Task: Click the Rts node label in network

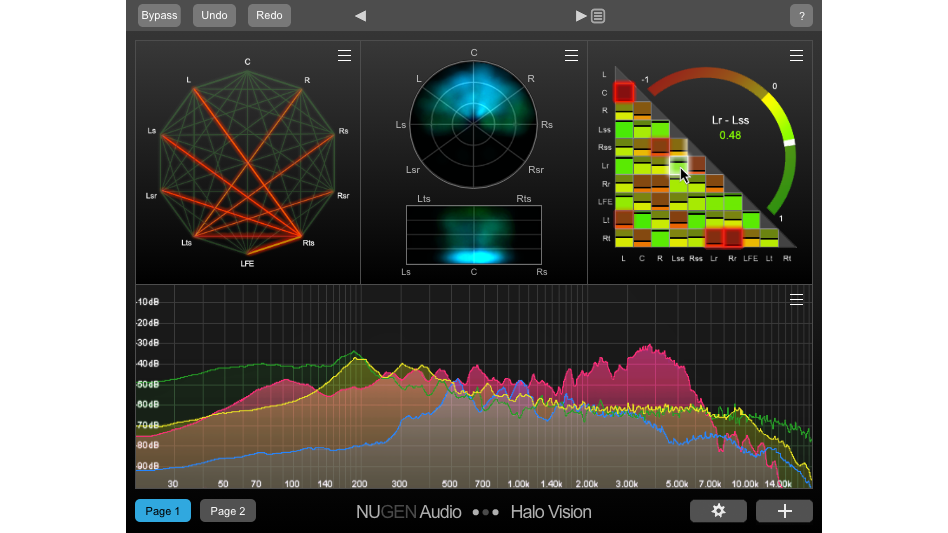Action: (x=308, y=243)
